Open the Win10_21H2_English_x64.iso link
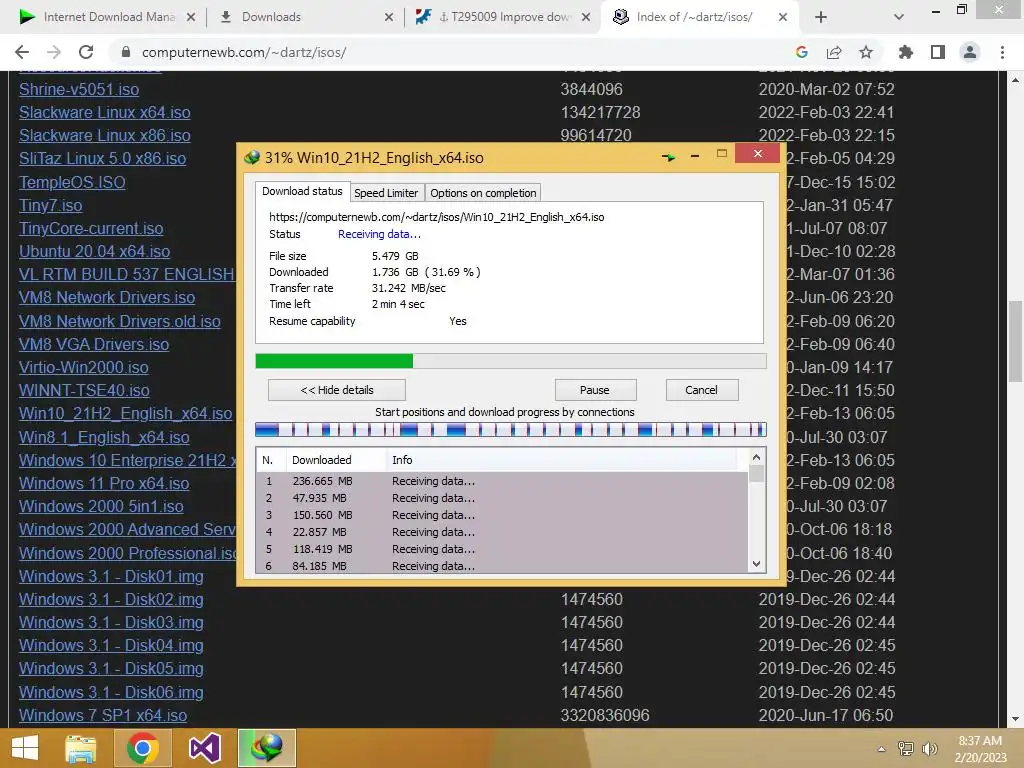Viewport: 1024px width, 768px height. click(125, 413)
